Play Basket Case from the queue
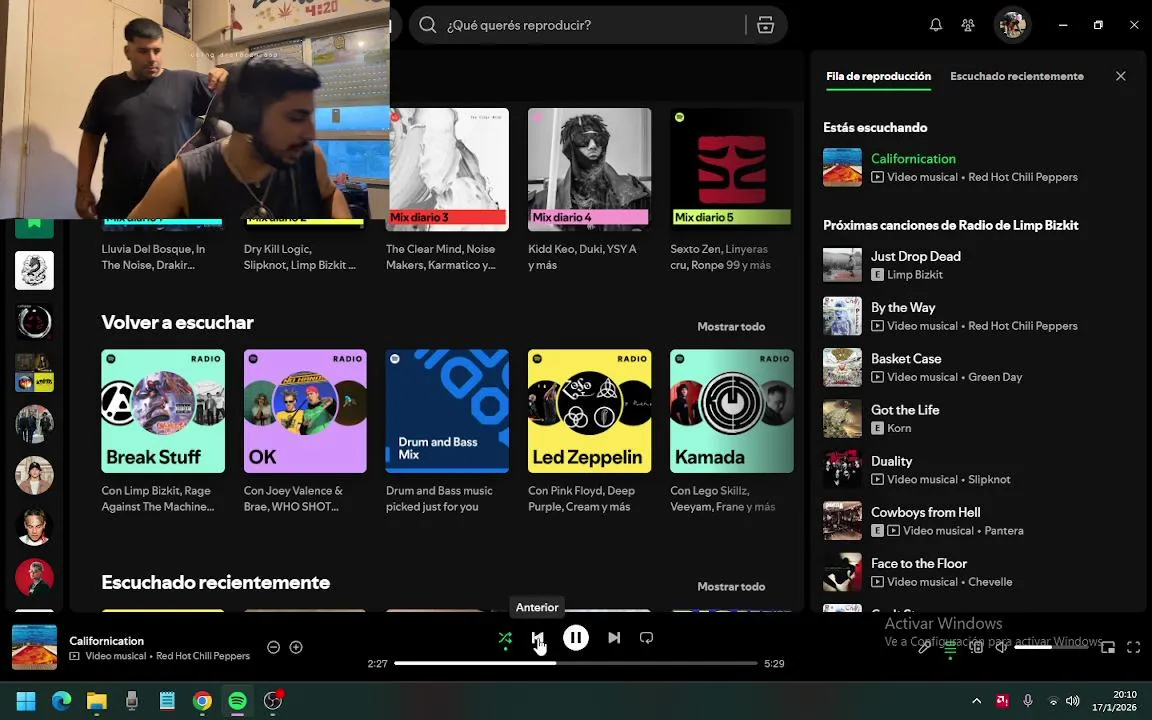Viewport: 1152px width, 720px height. click(x=977, y=367)
